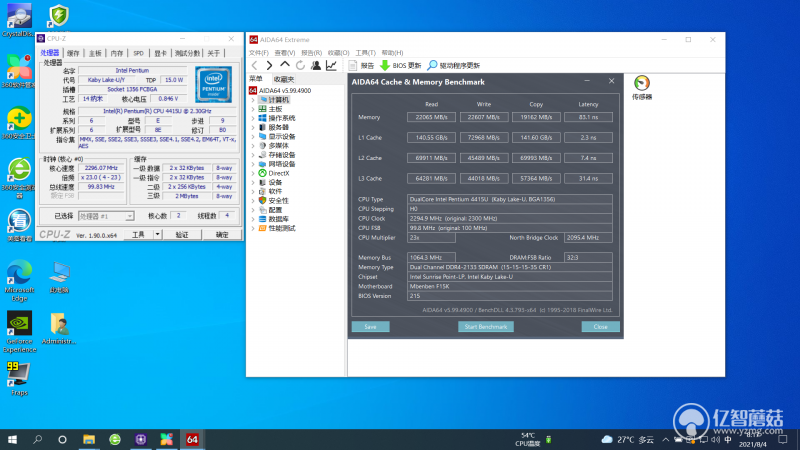Open Administrator folder desktop icon
Screen dimensions: 800x450
coord(59,328)
